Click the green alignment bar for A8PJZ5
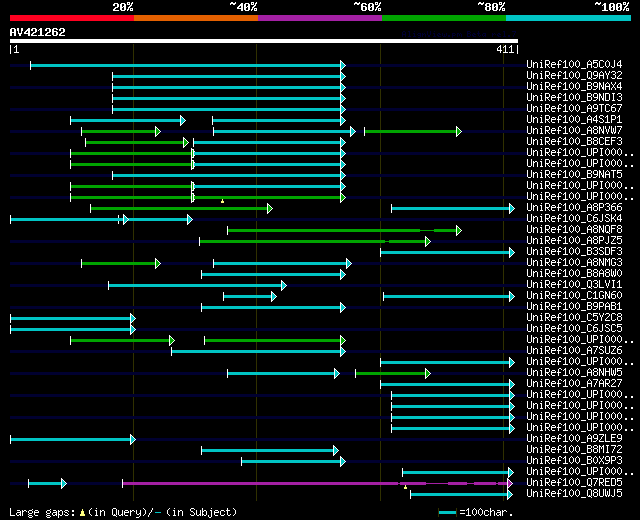 tap(315, 242)
